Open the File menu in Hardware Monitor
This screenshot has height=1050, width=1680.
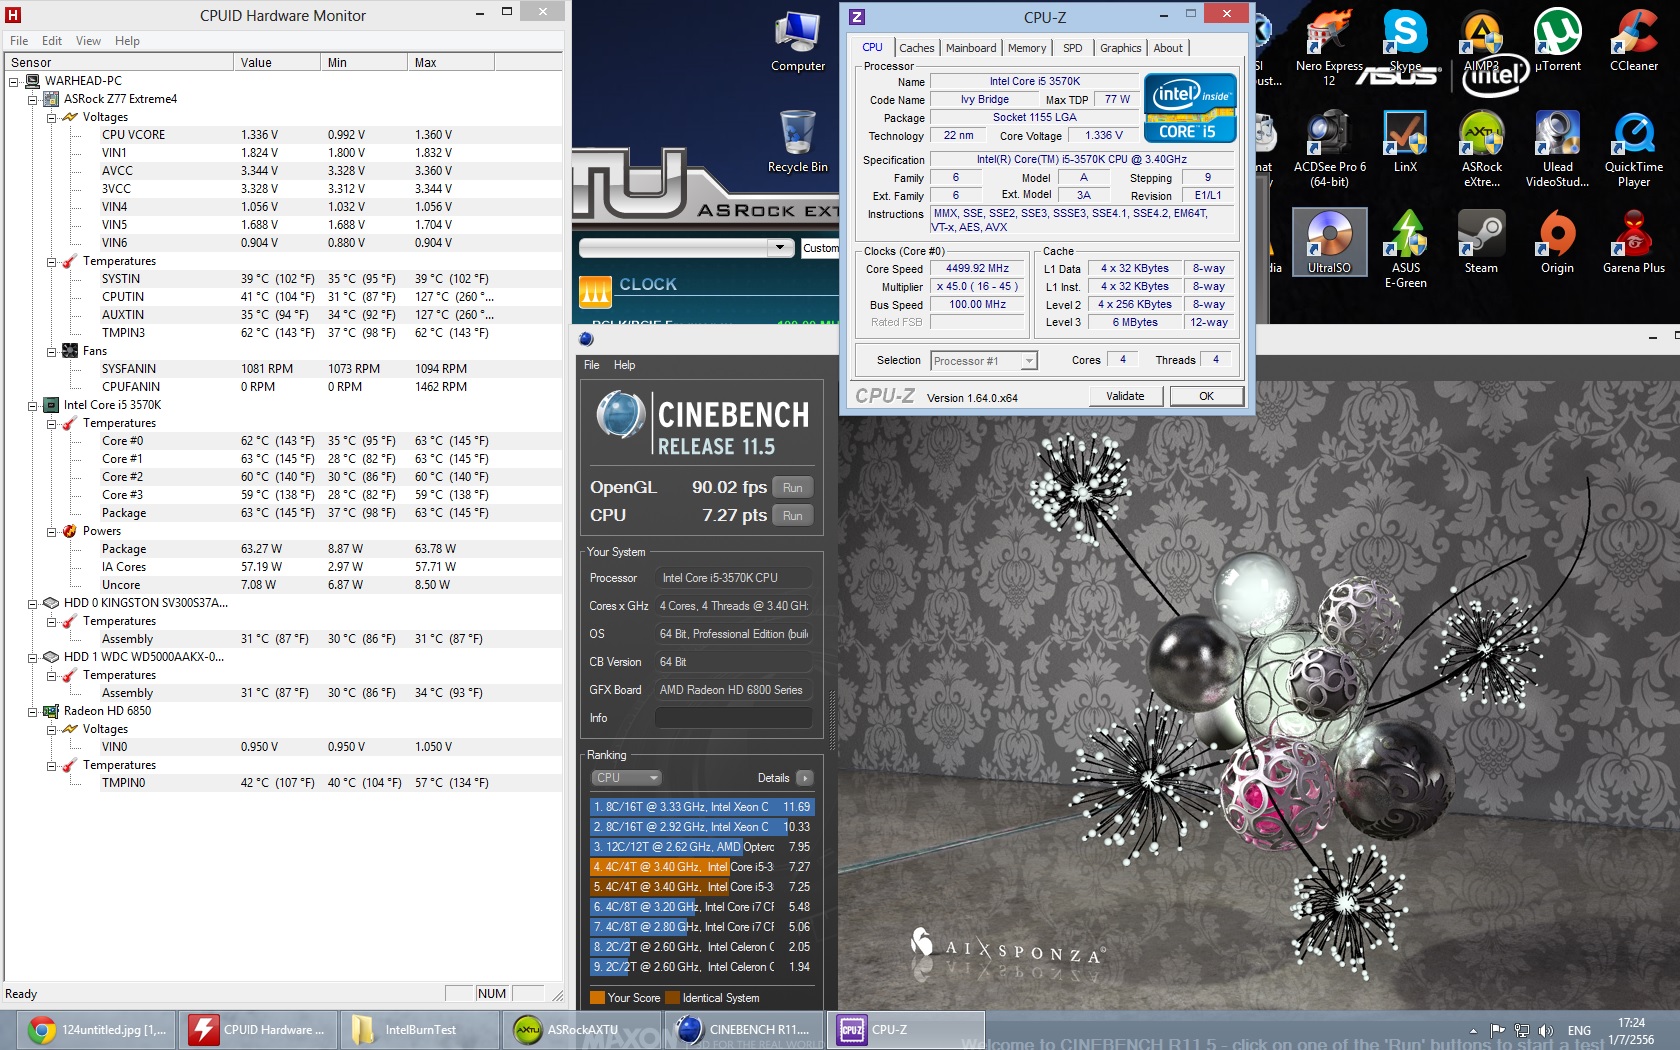(x=19, y=41)
